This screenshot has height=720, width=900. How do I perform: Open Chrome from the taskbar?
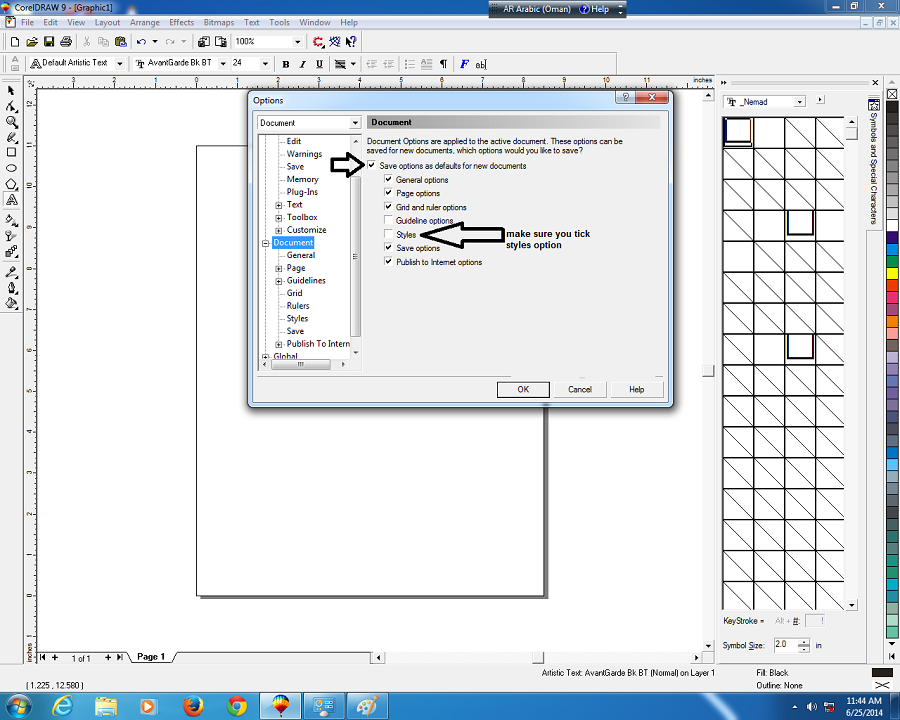coord(236,706)
